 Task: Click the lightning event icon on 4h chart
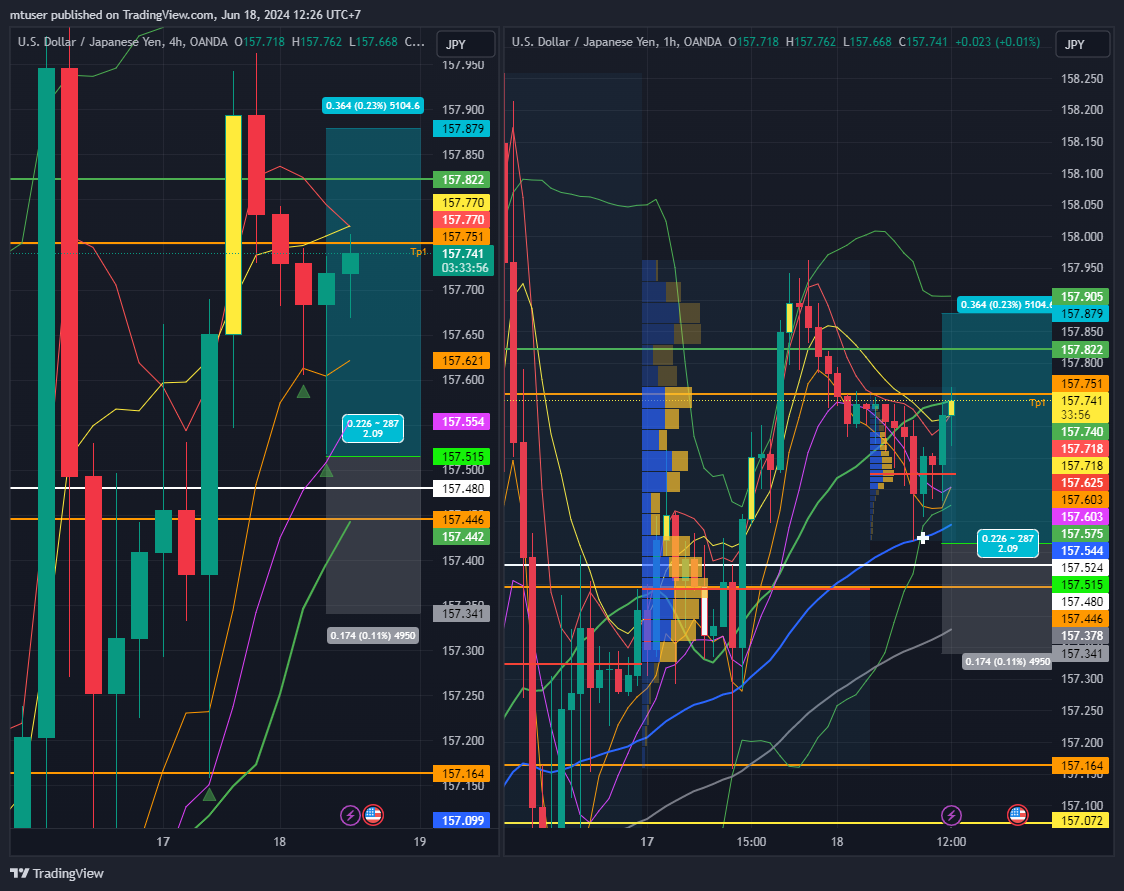point(350,815)
